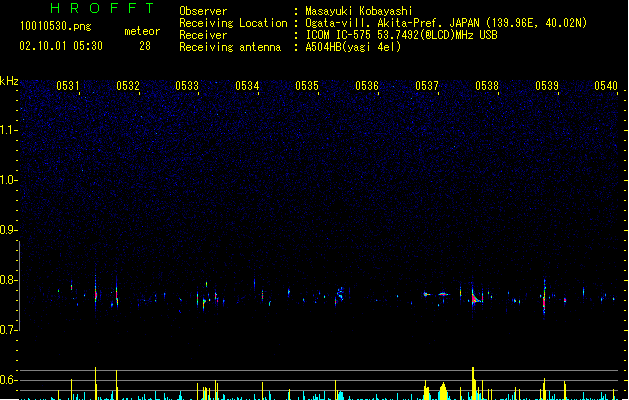Viewport: 629px width, 400px height.
Task: Click the 1.1 kHz axis label
Action: pyautogui.click(x=8, y=130)
